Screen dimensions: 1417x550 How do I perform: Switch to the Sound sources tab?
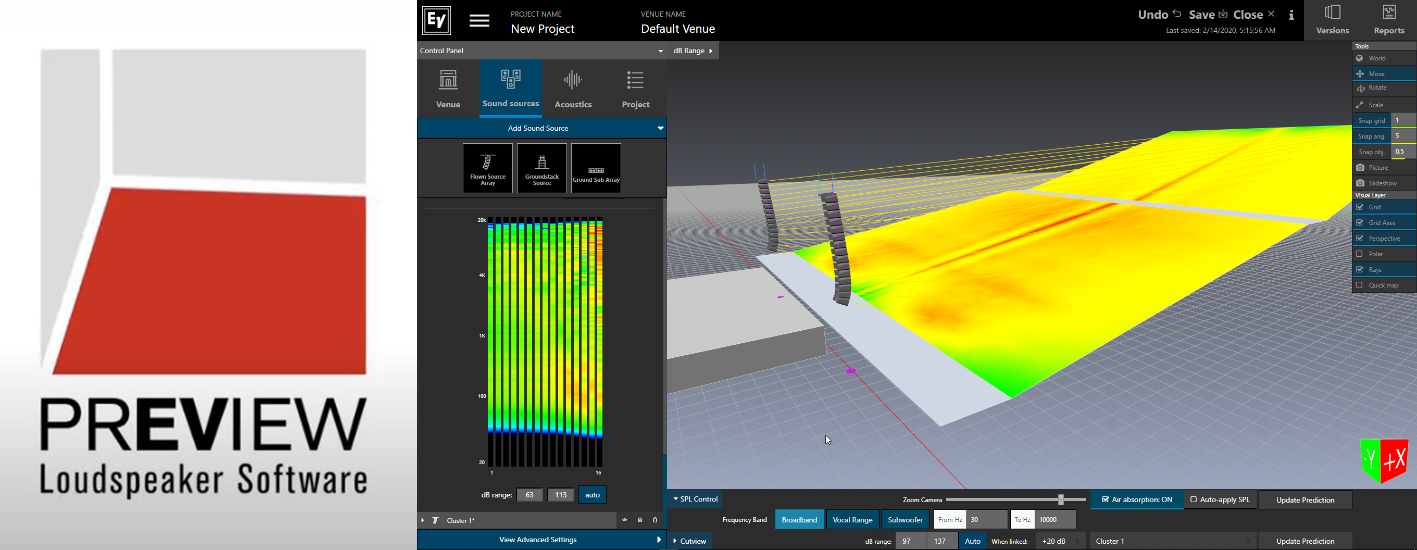tap(510, 89)
